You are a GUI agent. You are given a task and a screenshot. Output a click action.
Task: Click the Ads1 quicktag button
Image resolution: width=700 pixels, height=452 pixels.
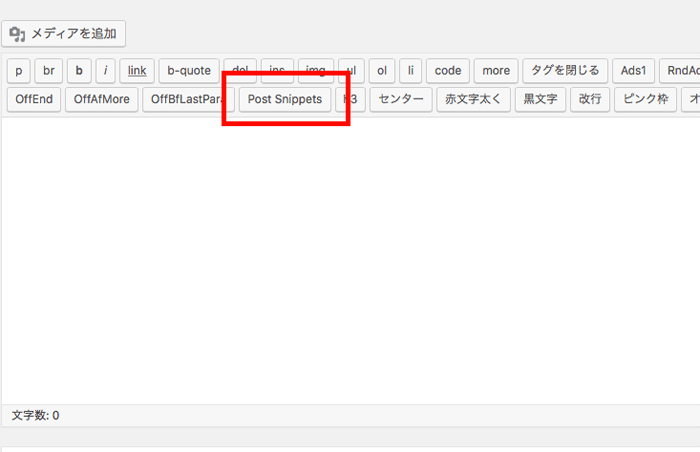[633, 71]
